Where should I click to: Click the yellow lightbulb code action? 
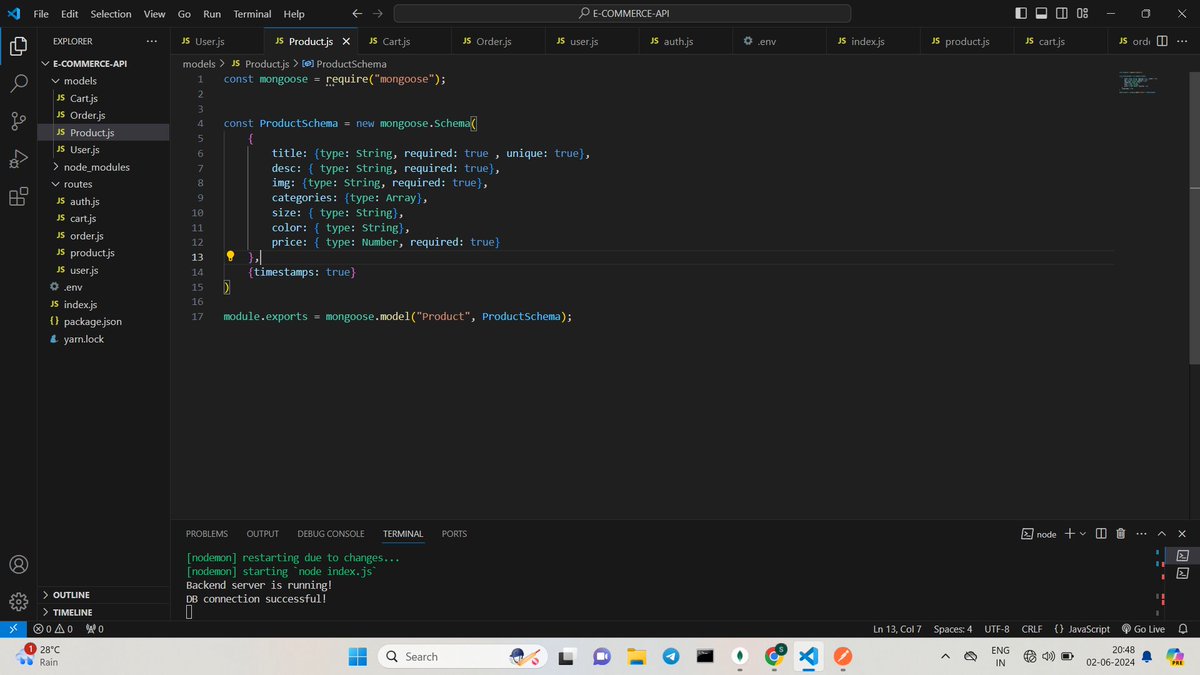tap(230, 257)
